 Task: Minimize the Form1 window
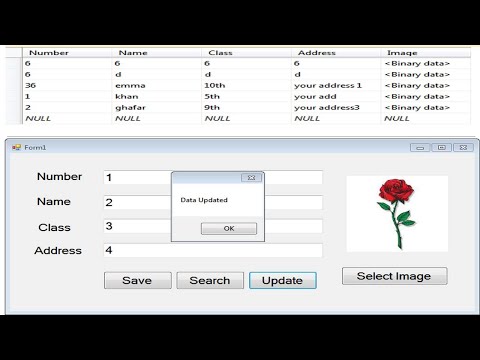(x=420, y=148)
